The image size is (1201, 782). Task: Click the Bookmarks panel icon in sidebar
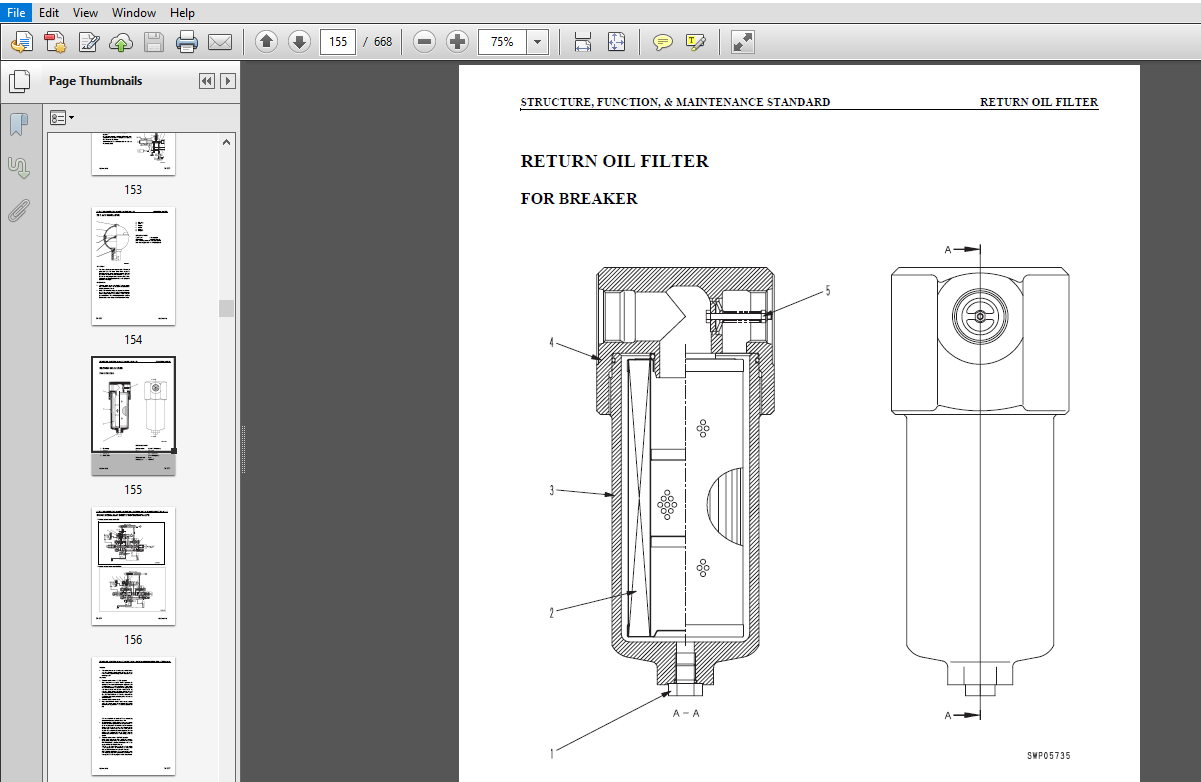(x=19, y=124)
